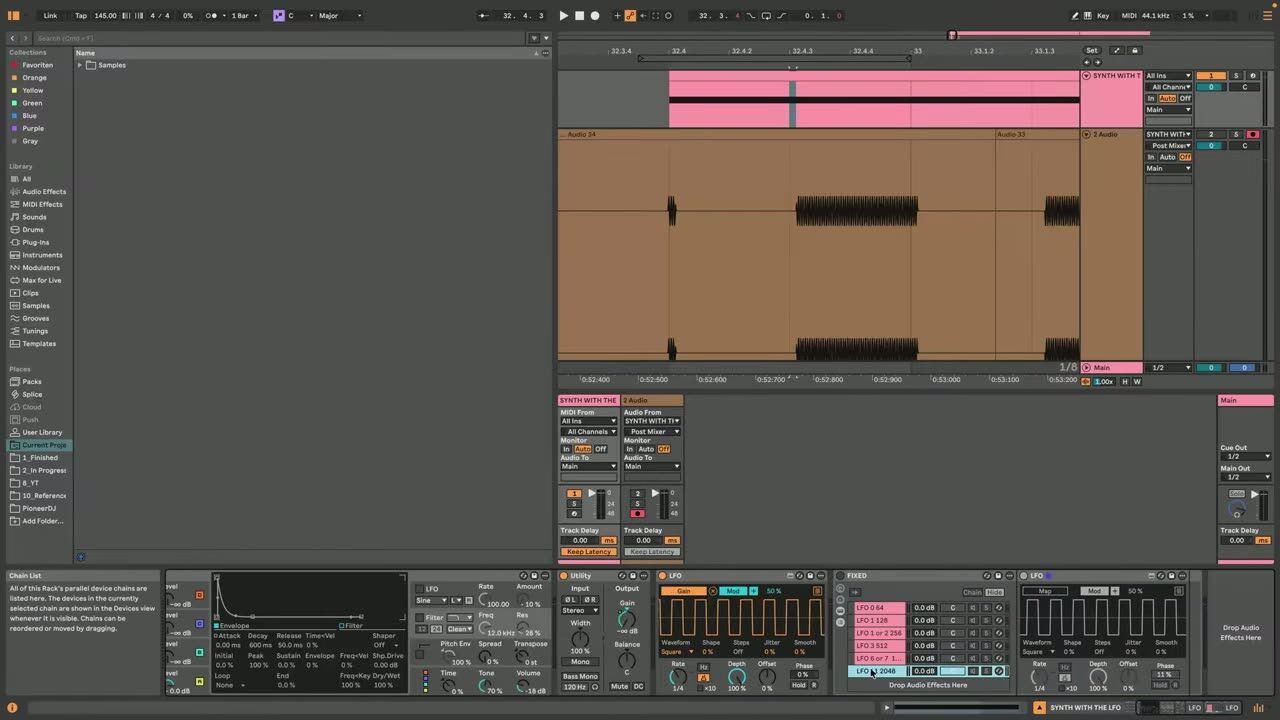
Task: Select the Favoriten collection
Action: pyautogui.click(x=37, y=65)
